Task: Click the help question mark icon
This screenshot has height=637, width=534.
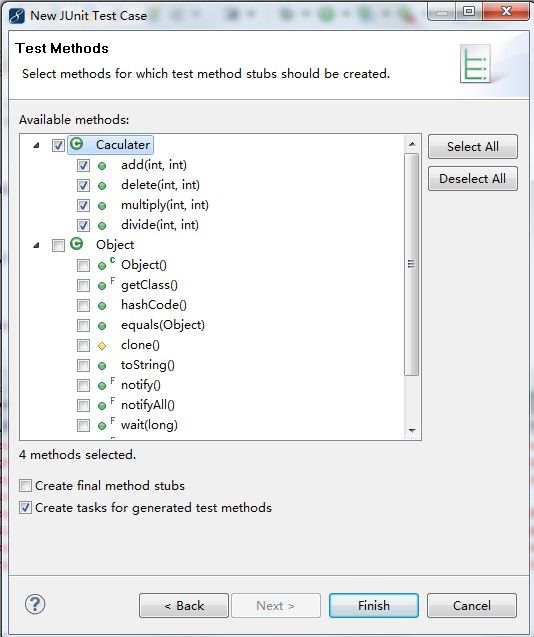Action: 35,604
